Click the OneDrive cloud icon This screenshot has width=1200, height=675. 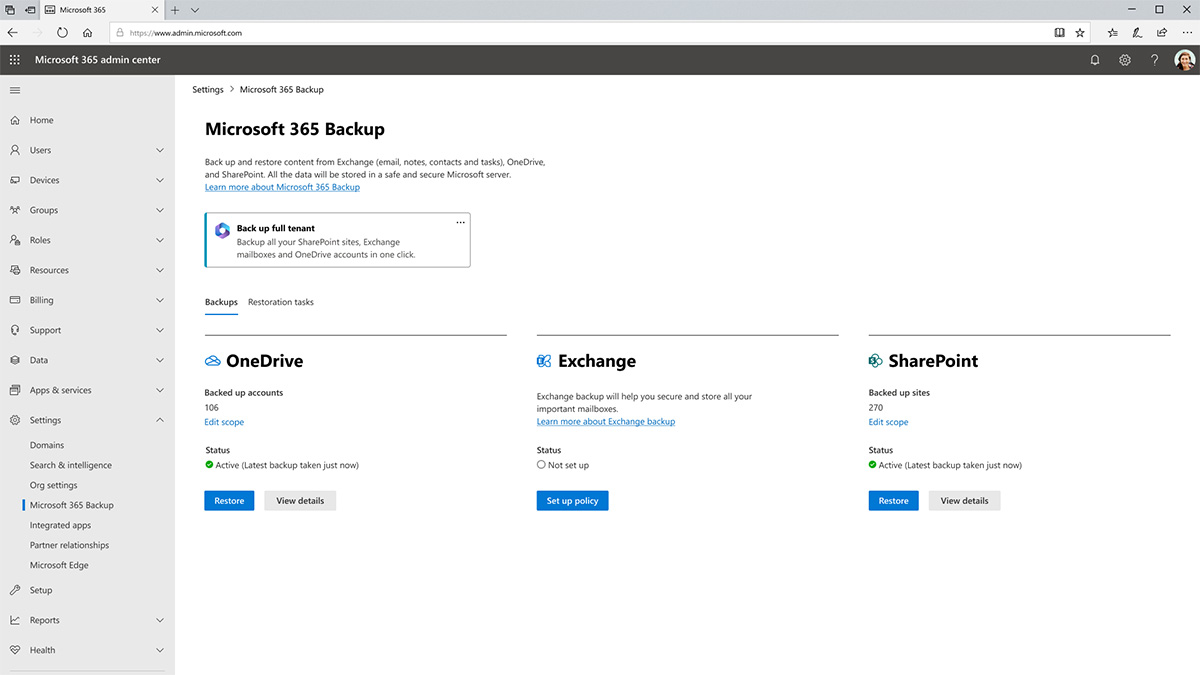pyautogui.click(x=211, y=361)
